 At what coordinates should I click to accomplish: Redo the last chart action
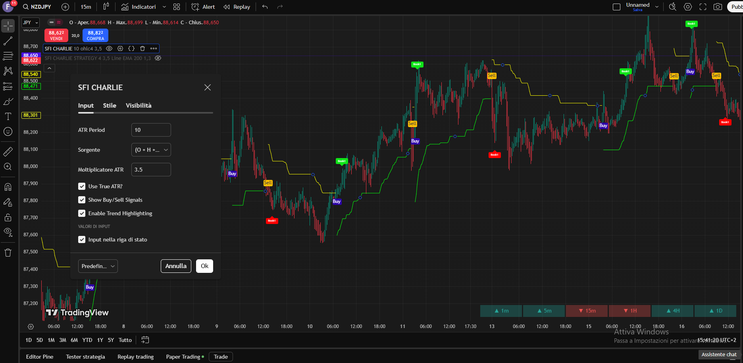click(x=280, y=7)
